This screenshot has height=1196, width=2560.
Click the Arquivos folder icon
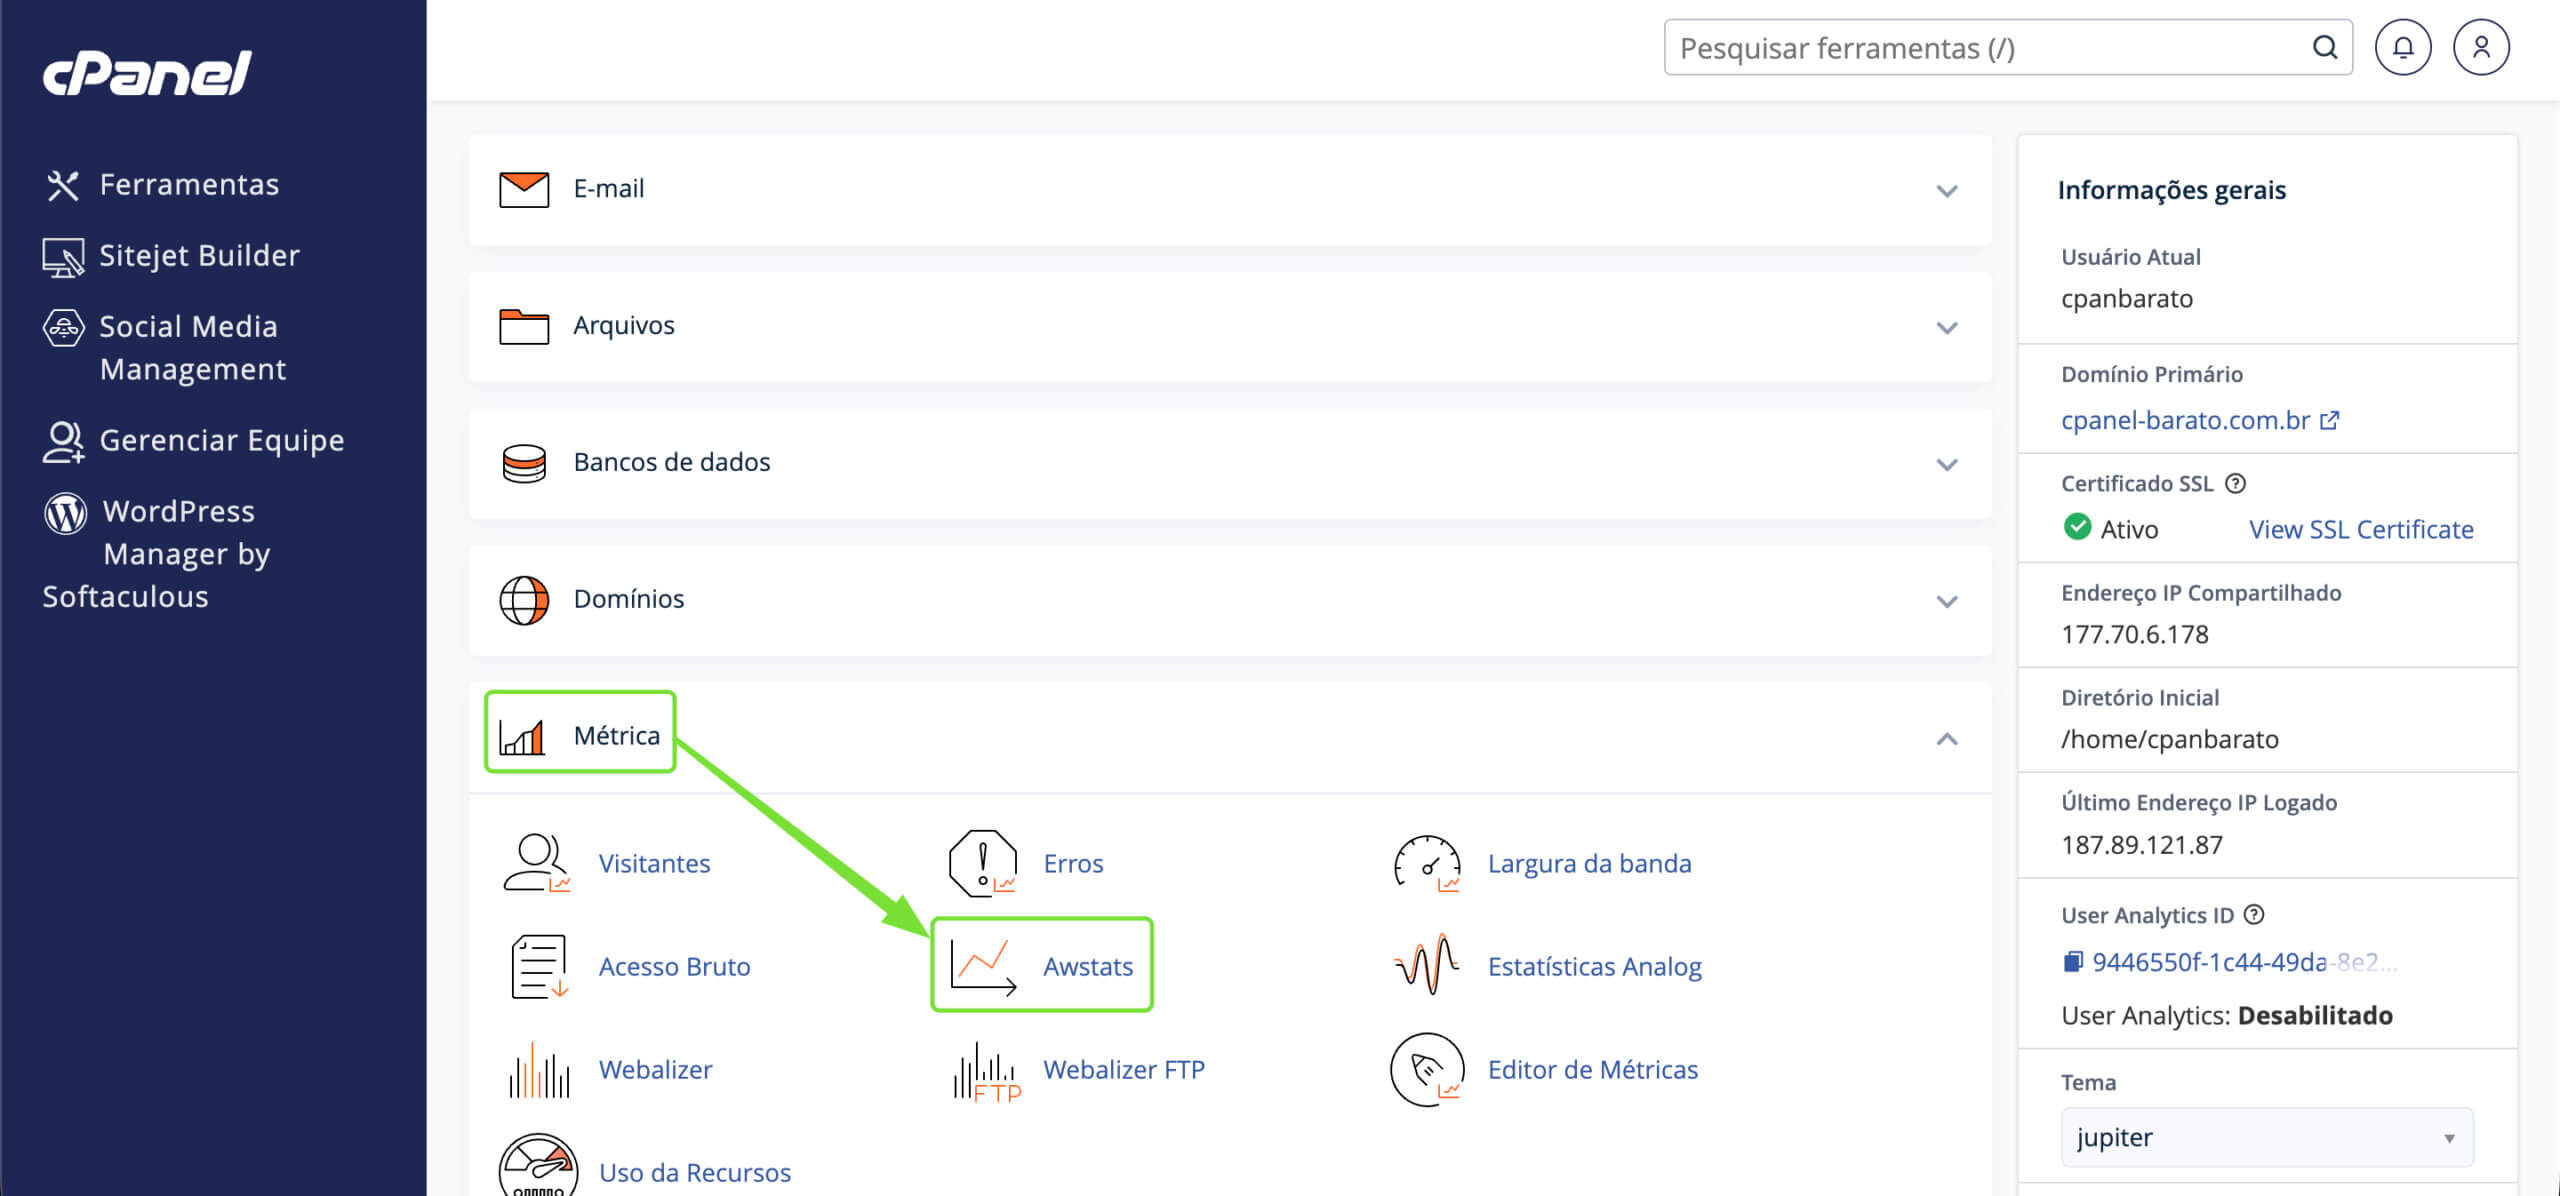pos(524,326)
